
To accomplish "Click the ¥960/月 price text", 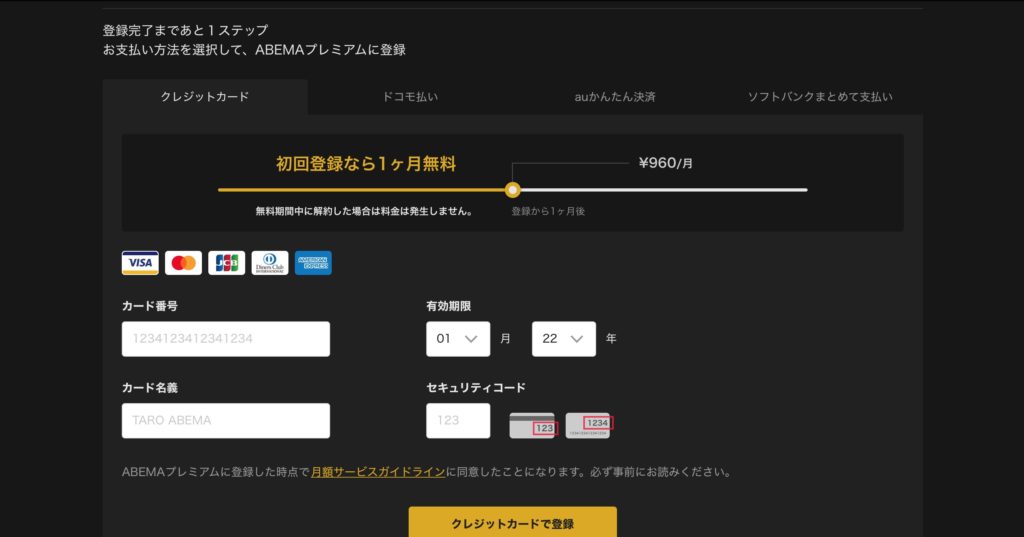I will pyautogui.click(x=665, y=163).
